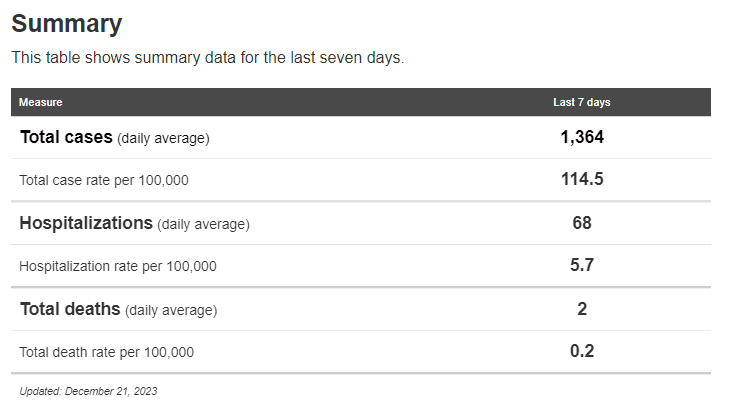Select the Total death rate per 100,000 label
Viewport: 730px width, 408px height.
pyautogui.click(x=107, y=352)
